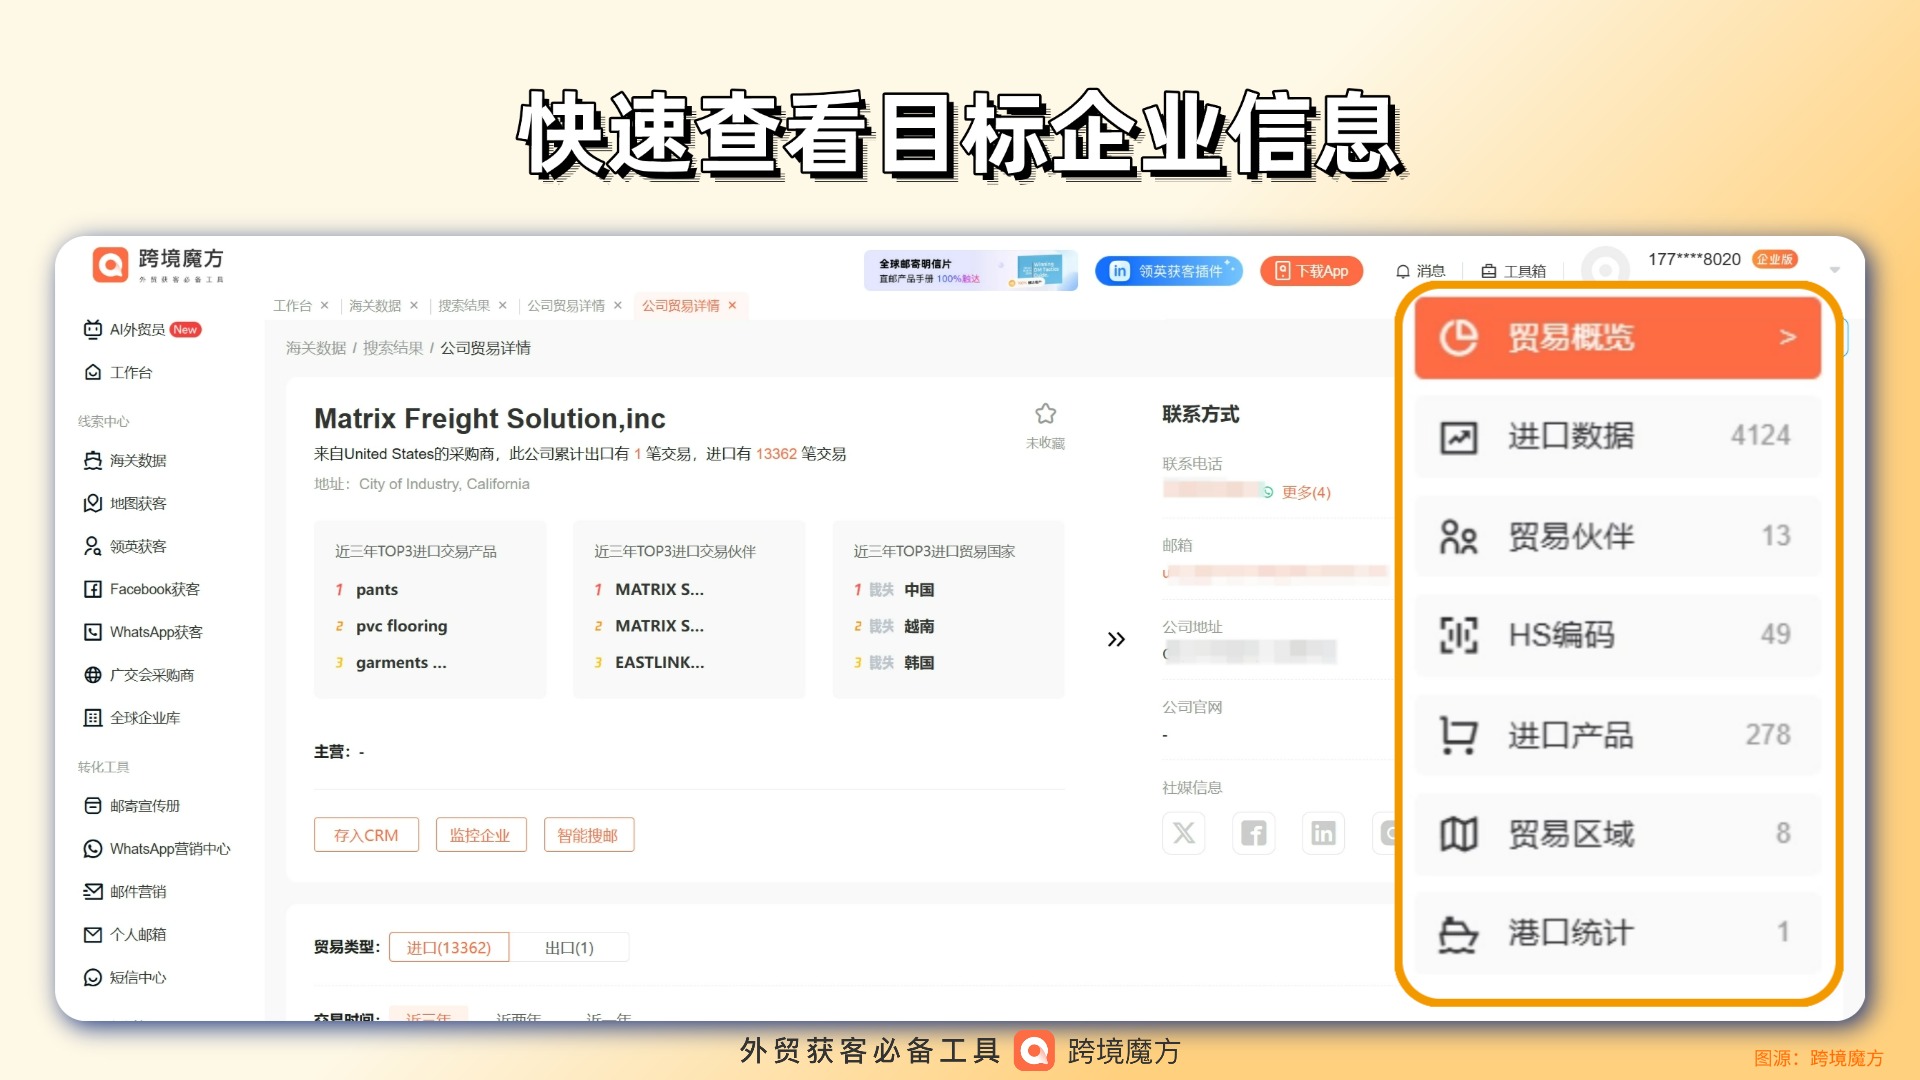The width and height of the screenshot is (1920, 1080).
Task: Click the 消息 bell notification icon
Action: coord(1403,271)
